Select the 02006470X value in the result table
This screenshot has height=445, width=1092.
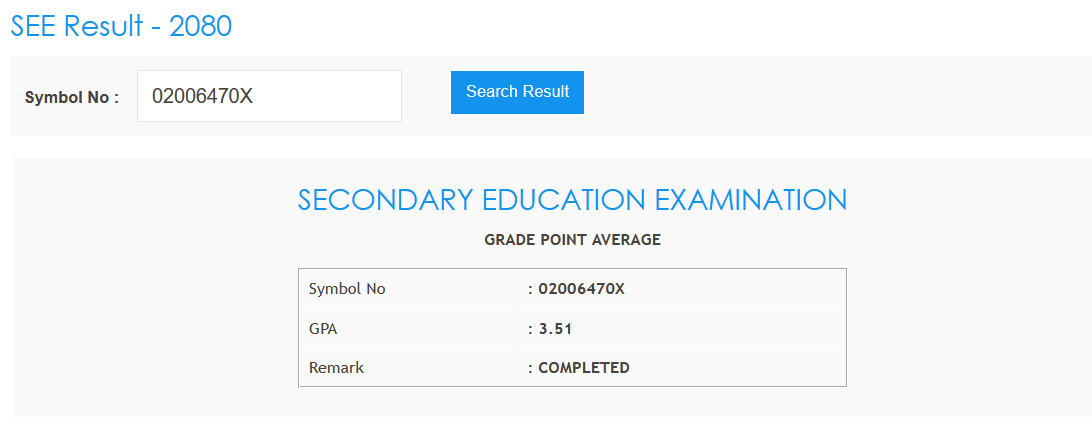click(581, 289)
